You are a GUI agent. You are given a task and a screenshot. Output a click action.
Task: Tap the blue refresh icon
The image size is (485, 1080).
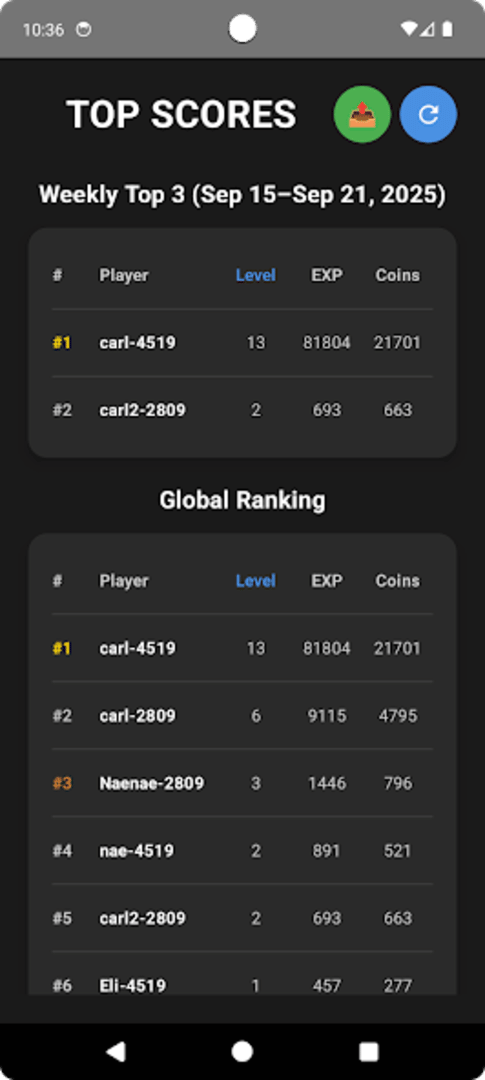(429, 114)
